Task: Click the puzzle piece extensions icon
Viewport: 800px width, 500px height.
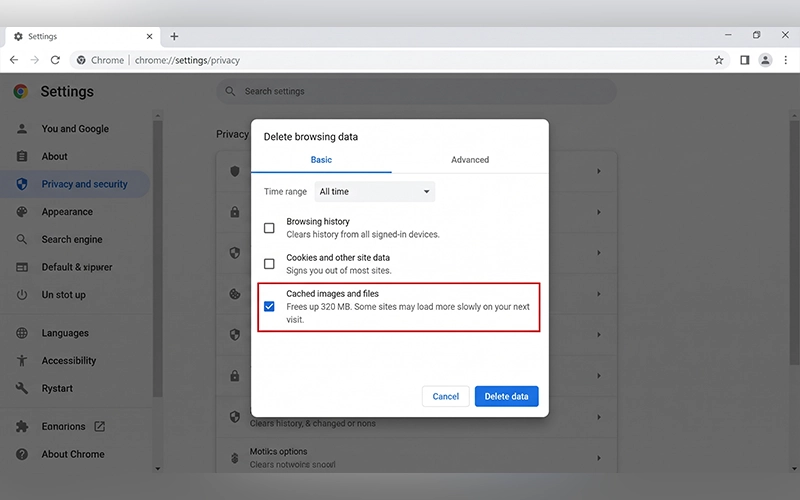Action: point(21,426)
